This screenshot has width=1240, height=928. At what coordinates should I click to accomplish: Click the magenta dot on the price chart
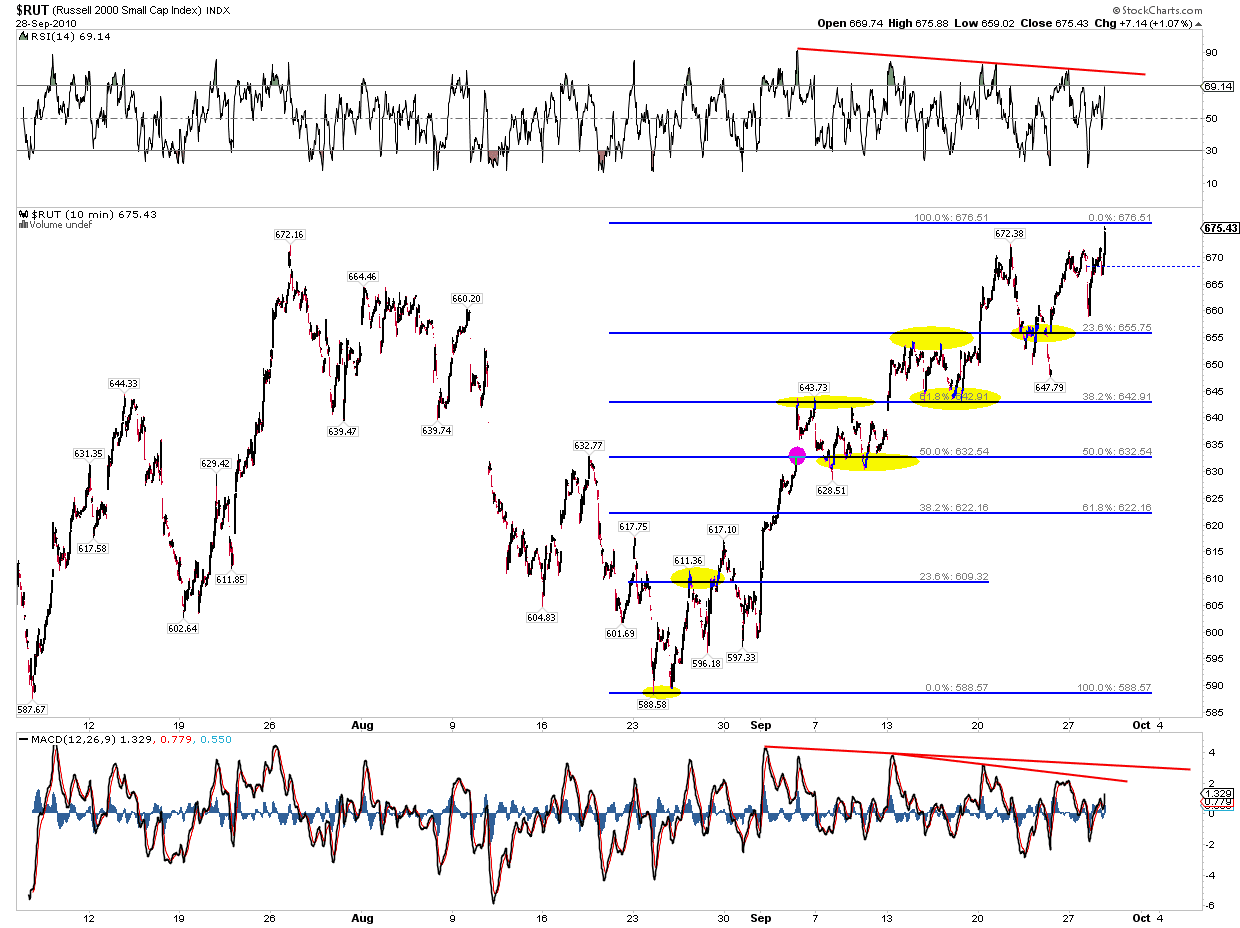797,456
